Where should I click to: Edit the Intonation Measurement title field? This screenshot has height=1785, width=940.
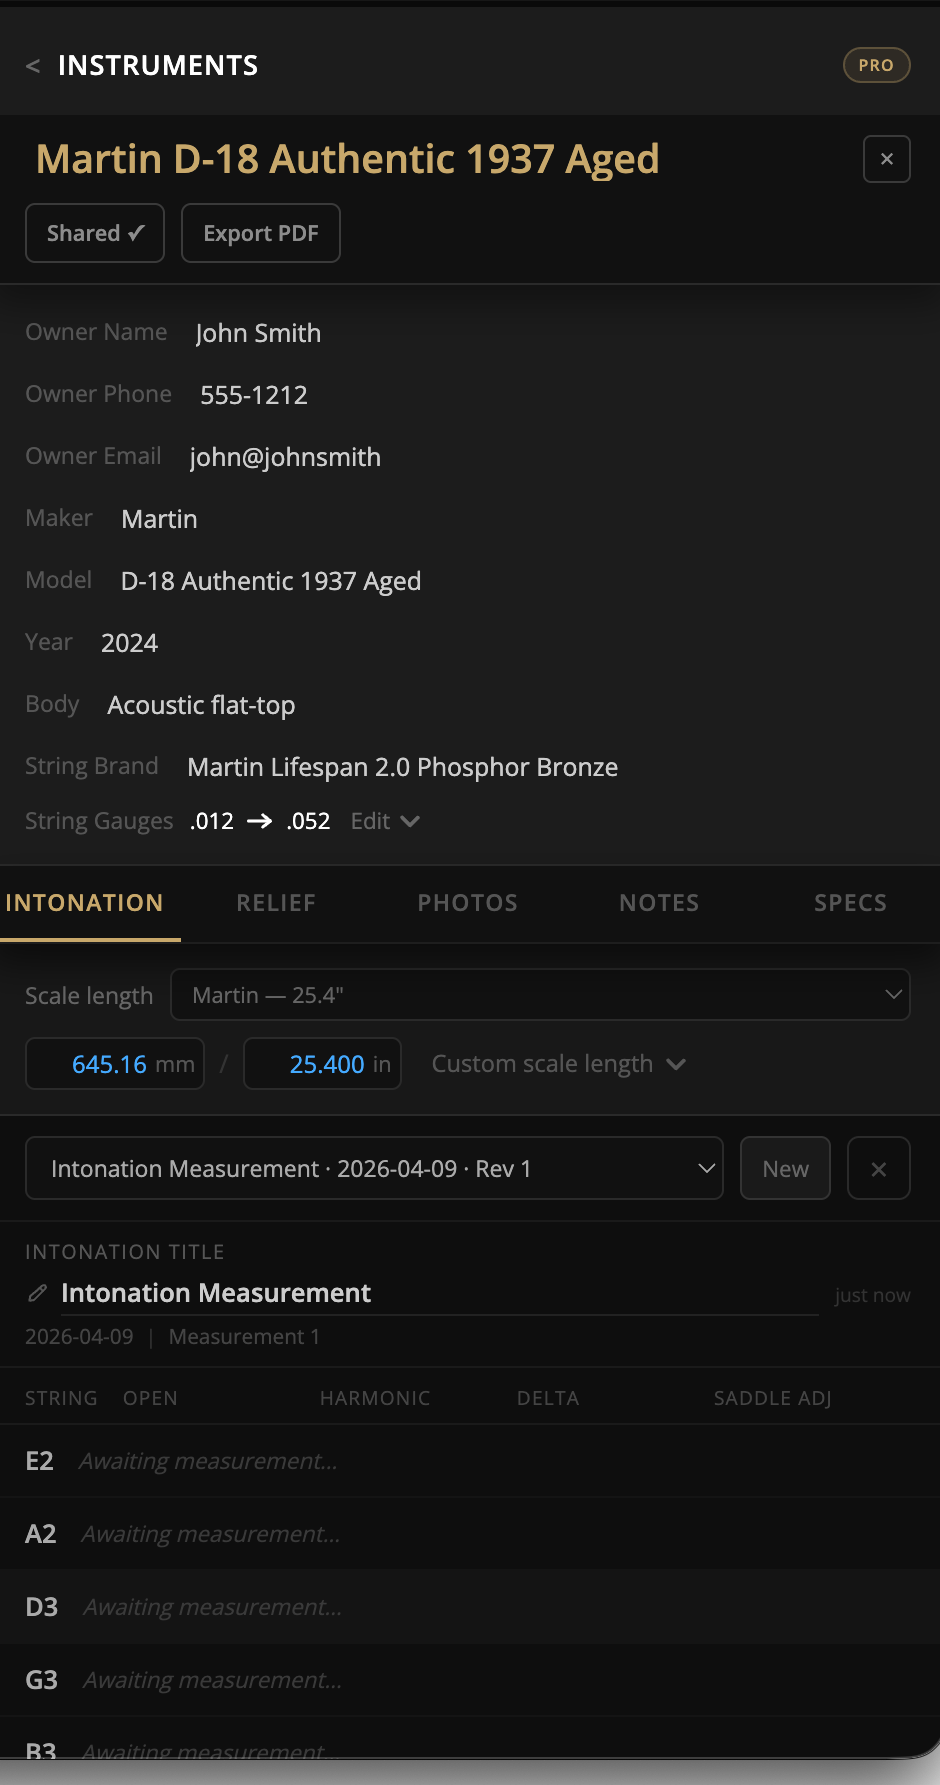438,1293
